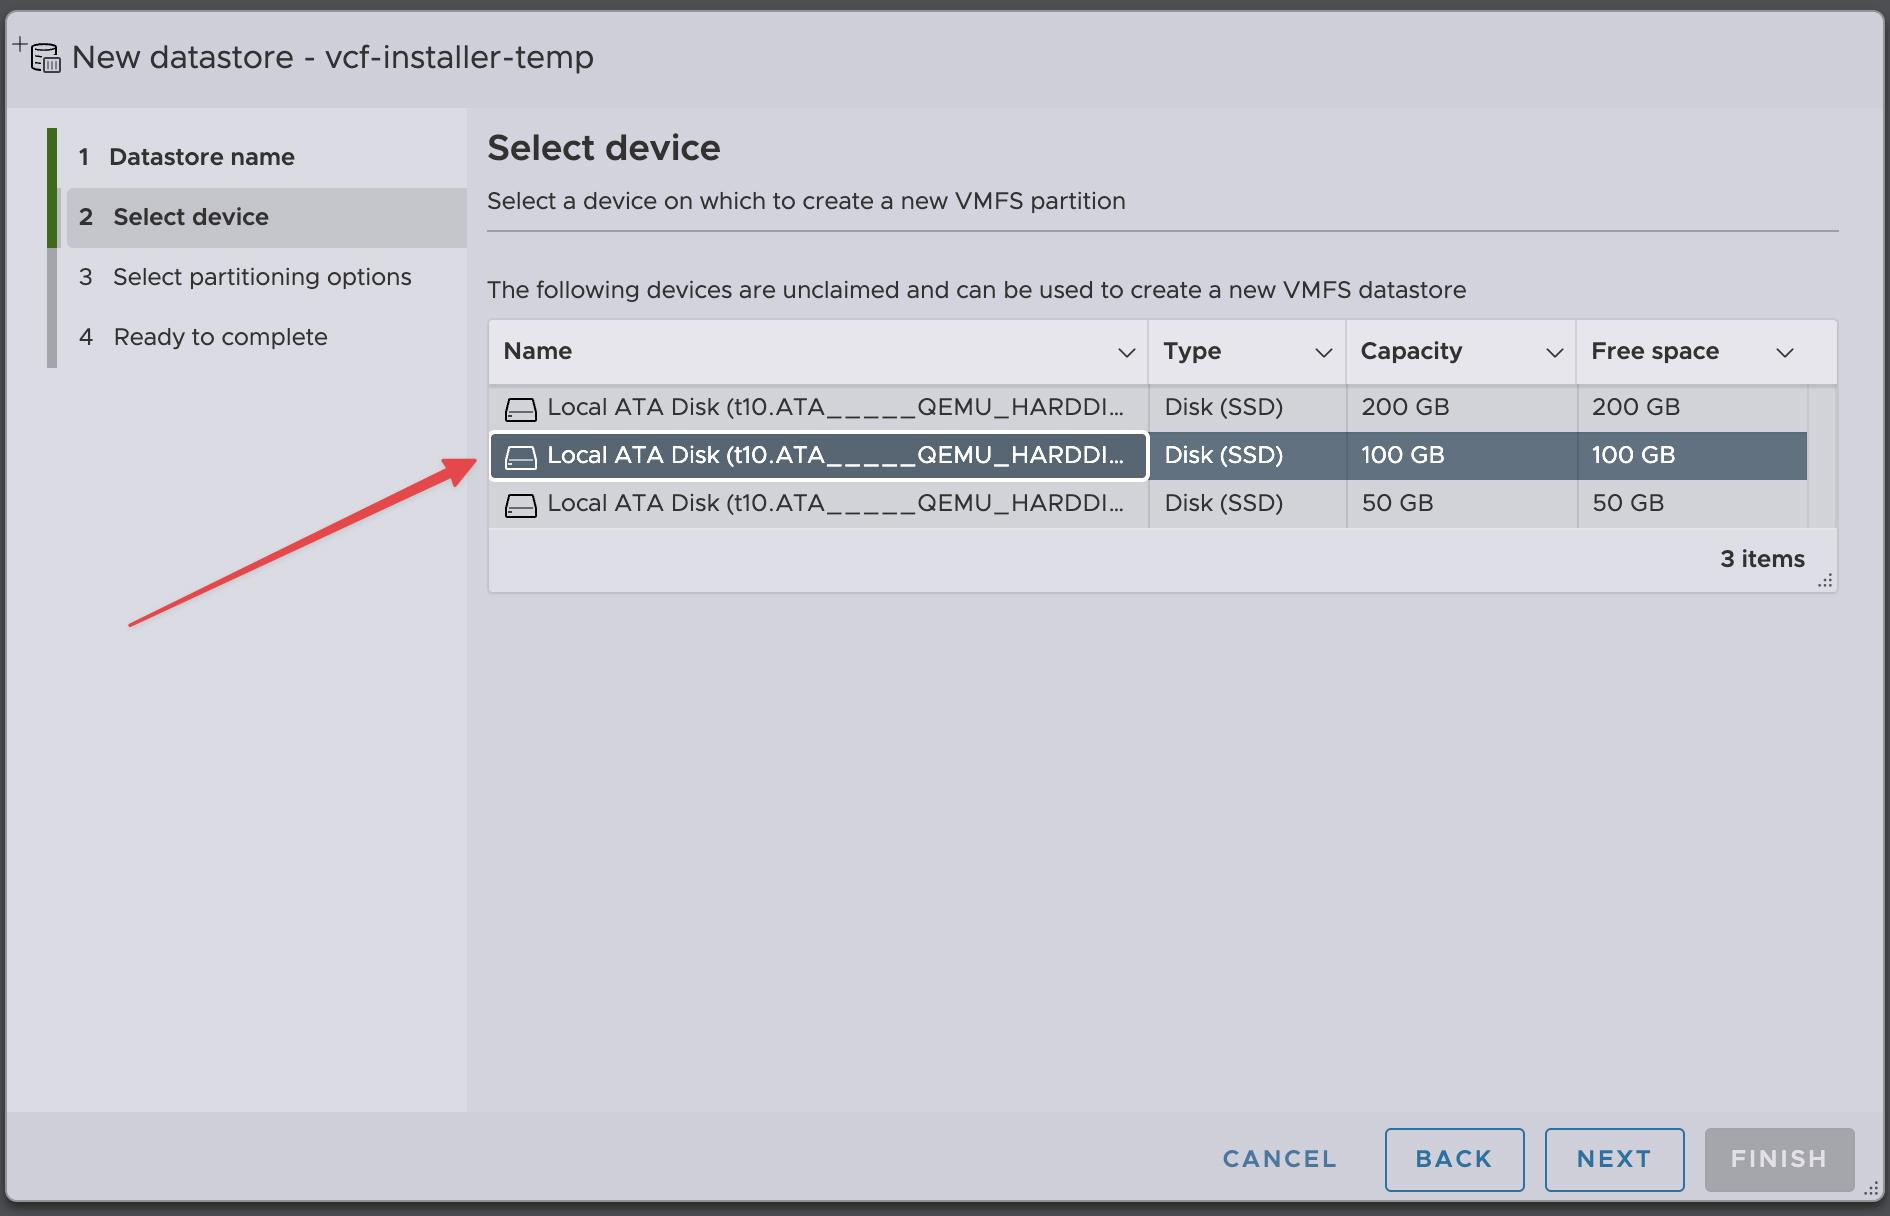Viewport: 1890px width, 1216px height.
Task: Click the new datastore icon in title
Action: (x=38, y=55)
